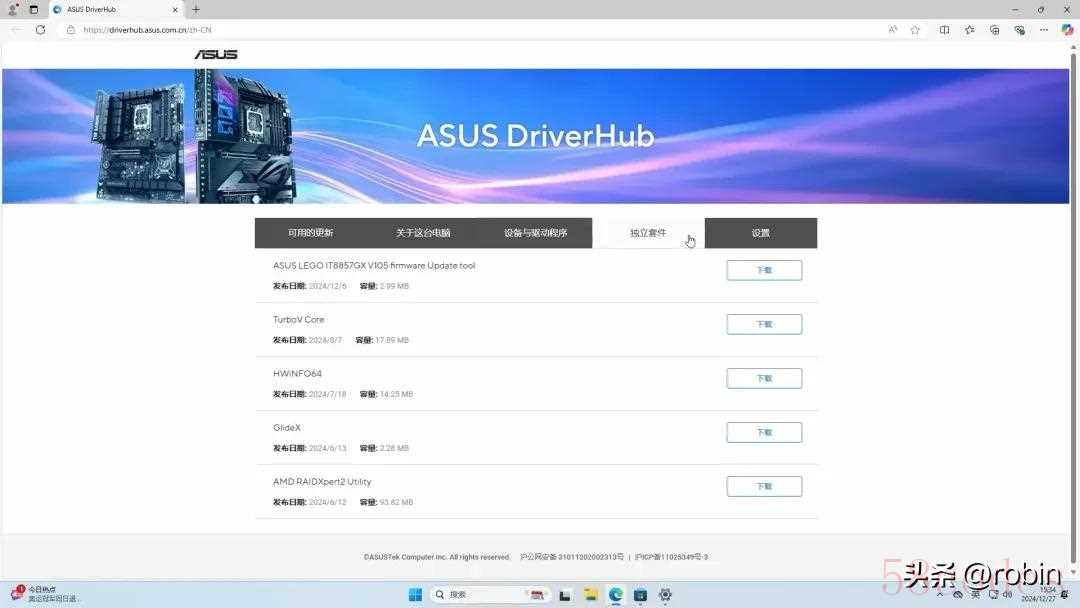Image resolution: width=1080 pixels, height=608 pixels.
Task: Click the HWiNFO64 title text
Action: click(x=297, y=373)
